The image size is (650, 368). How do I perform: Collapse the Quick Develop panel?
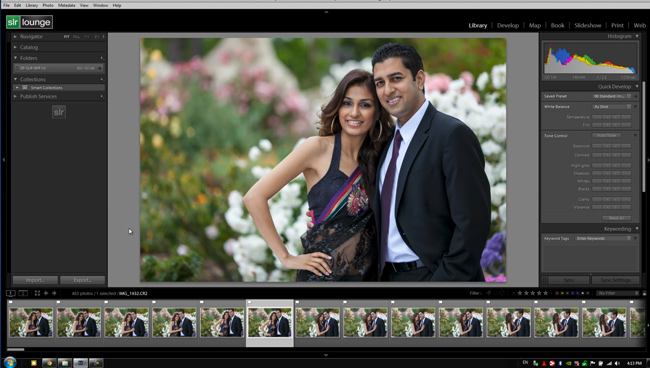click(637, 87)
